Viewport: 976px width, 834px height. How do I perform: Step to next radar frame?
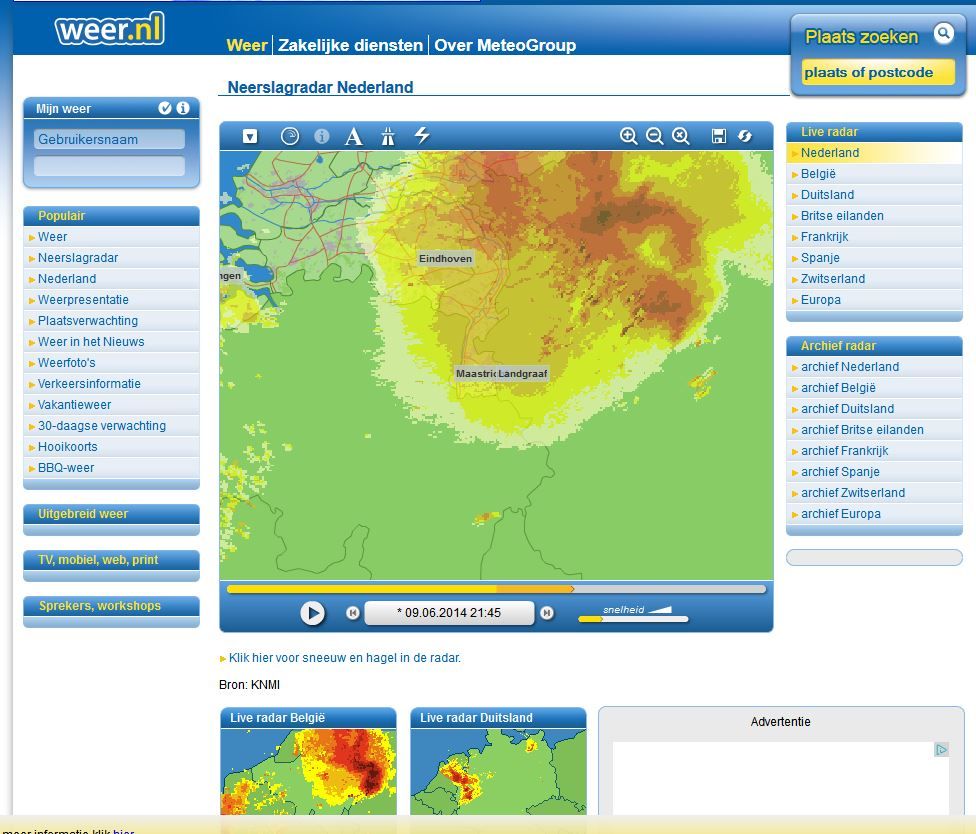(x=547, y=613)
